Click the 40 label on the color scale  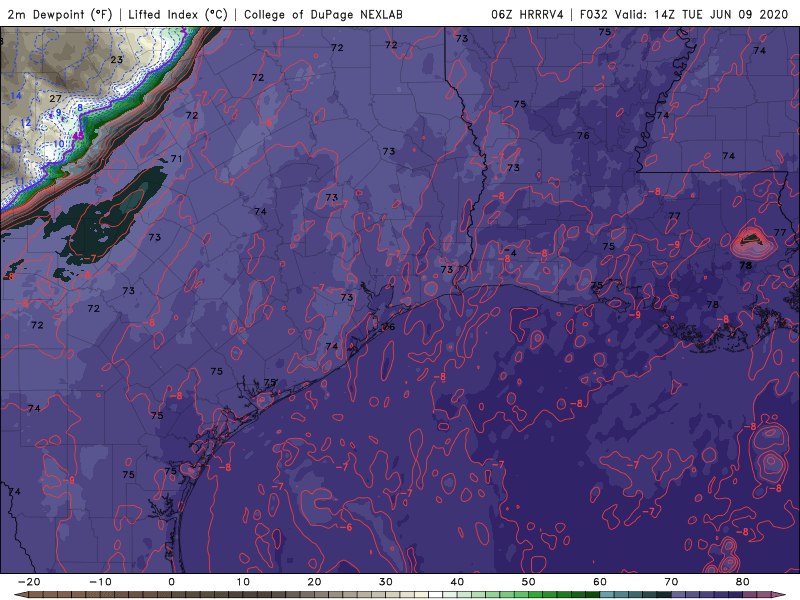457,582
